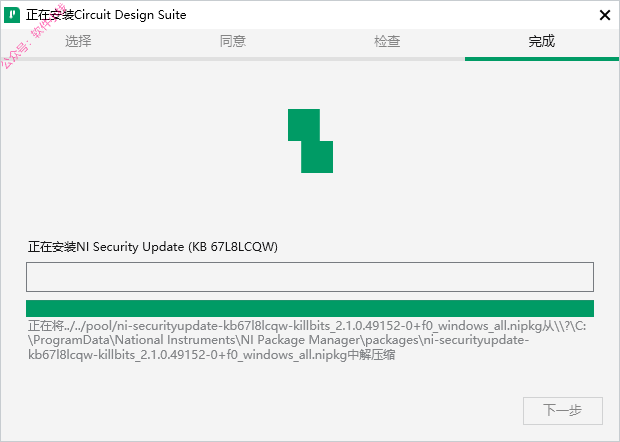Image resolution: width=620 pixels, height=442 pixels.
Task: Switch to the 同意 step tab
Action: tap(232, 41)
